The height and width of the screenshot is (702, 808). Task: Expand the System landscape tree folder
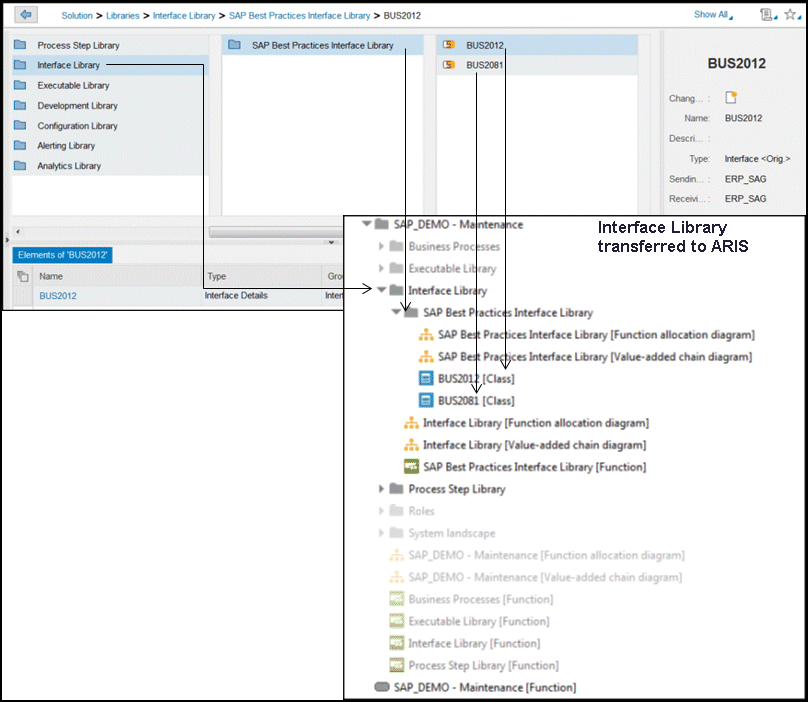click(x=381, y=532)
